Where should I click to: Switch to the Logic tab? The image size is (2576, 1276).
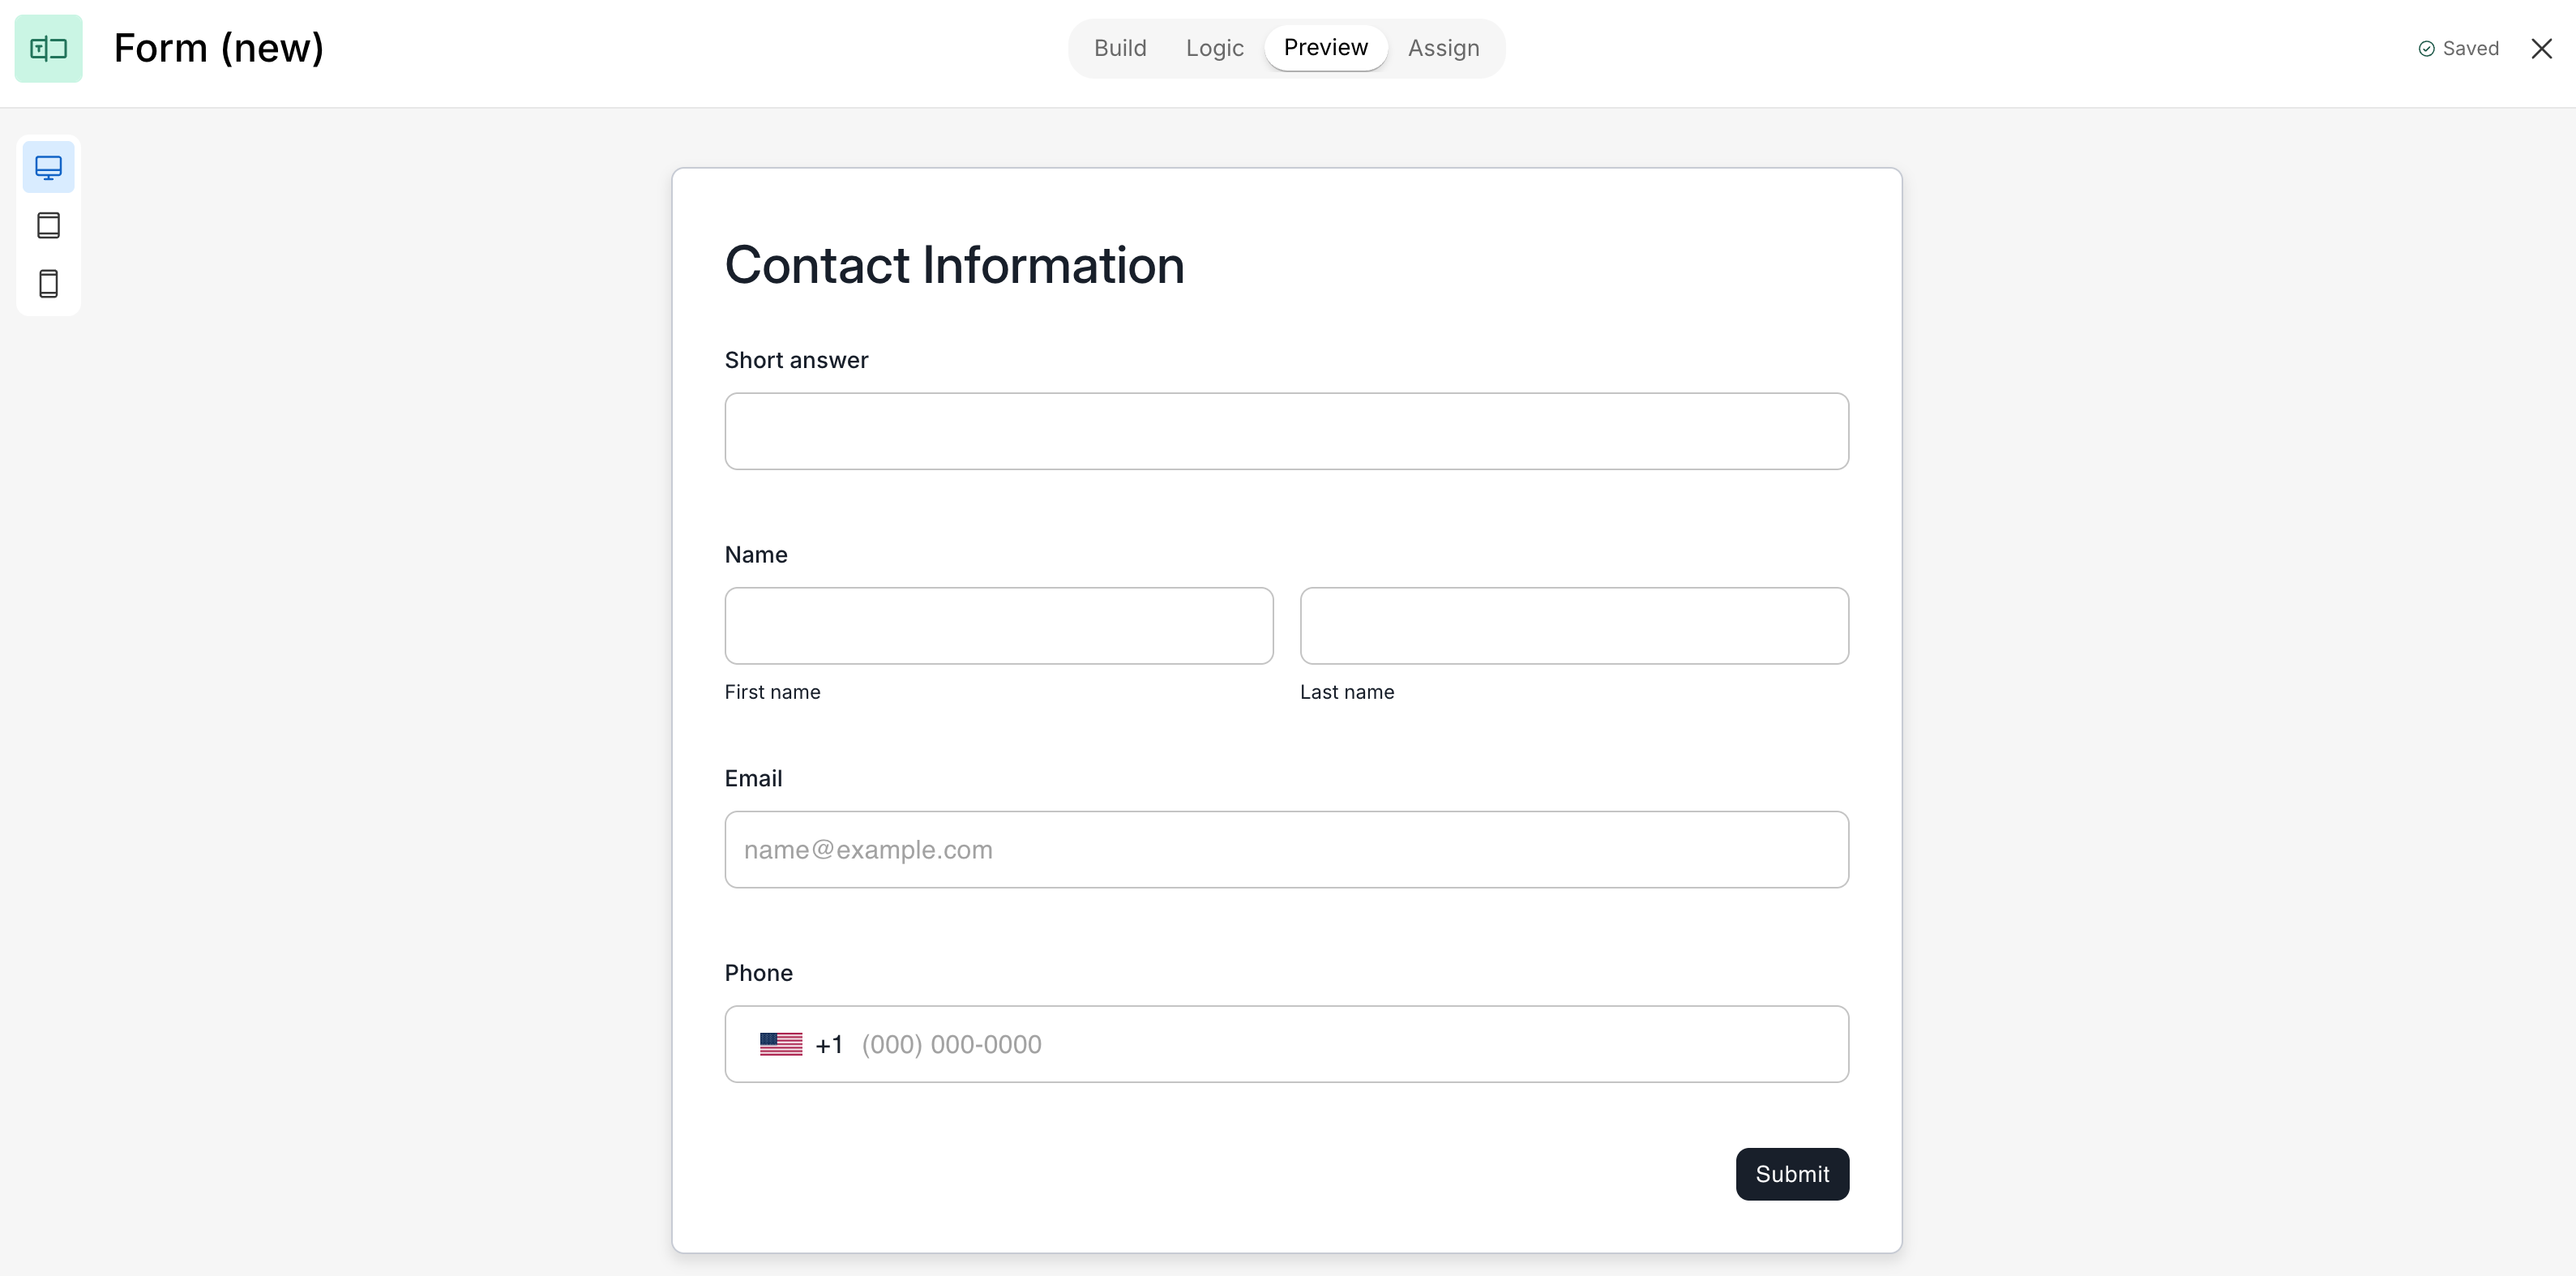[x=1214, y=48]
